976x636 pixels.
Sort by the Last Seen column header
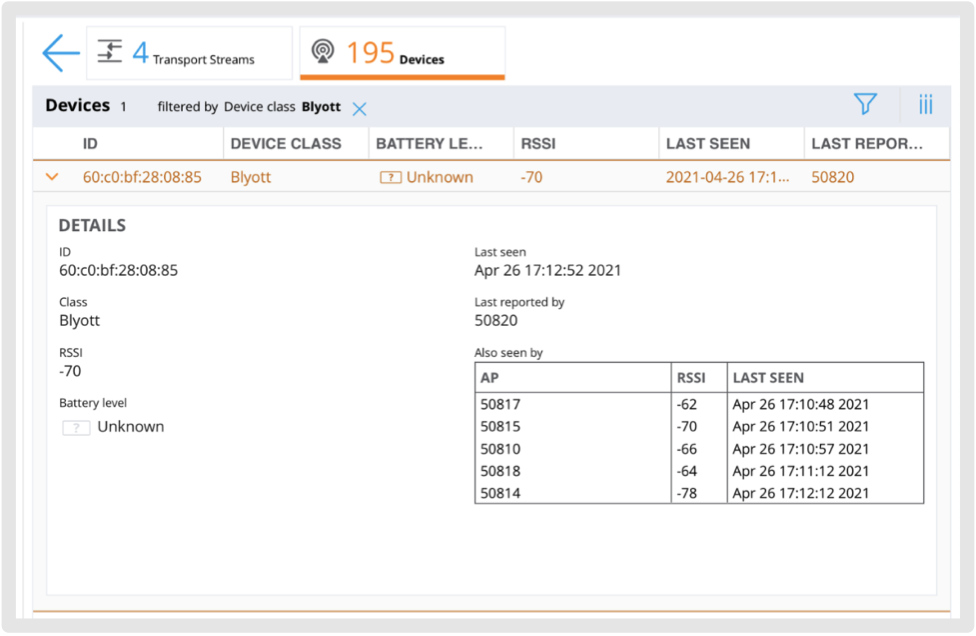coord(708,144)
